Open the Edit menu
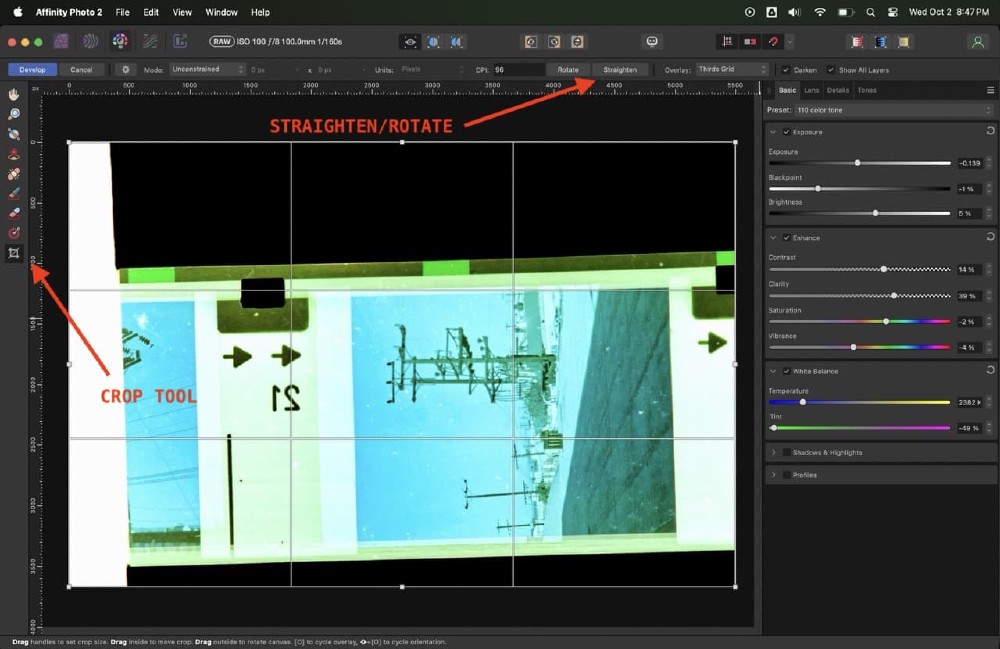The width and height of the screenshot is (1000, 649). [151, 12]
